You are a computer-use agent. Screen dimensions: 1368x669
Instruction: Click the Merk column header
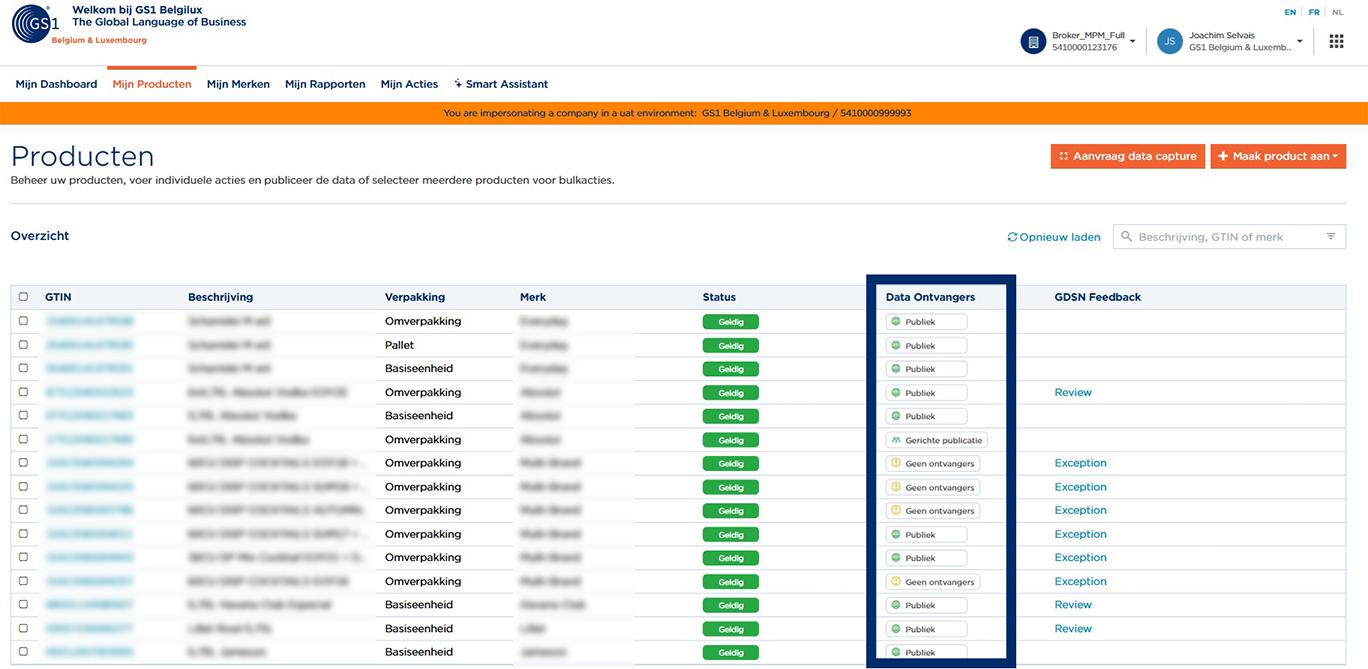[x=533, y=297]
